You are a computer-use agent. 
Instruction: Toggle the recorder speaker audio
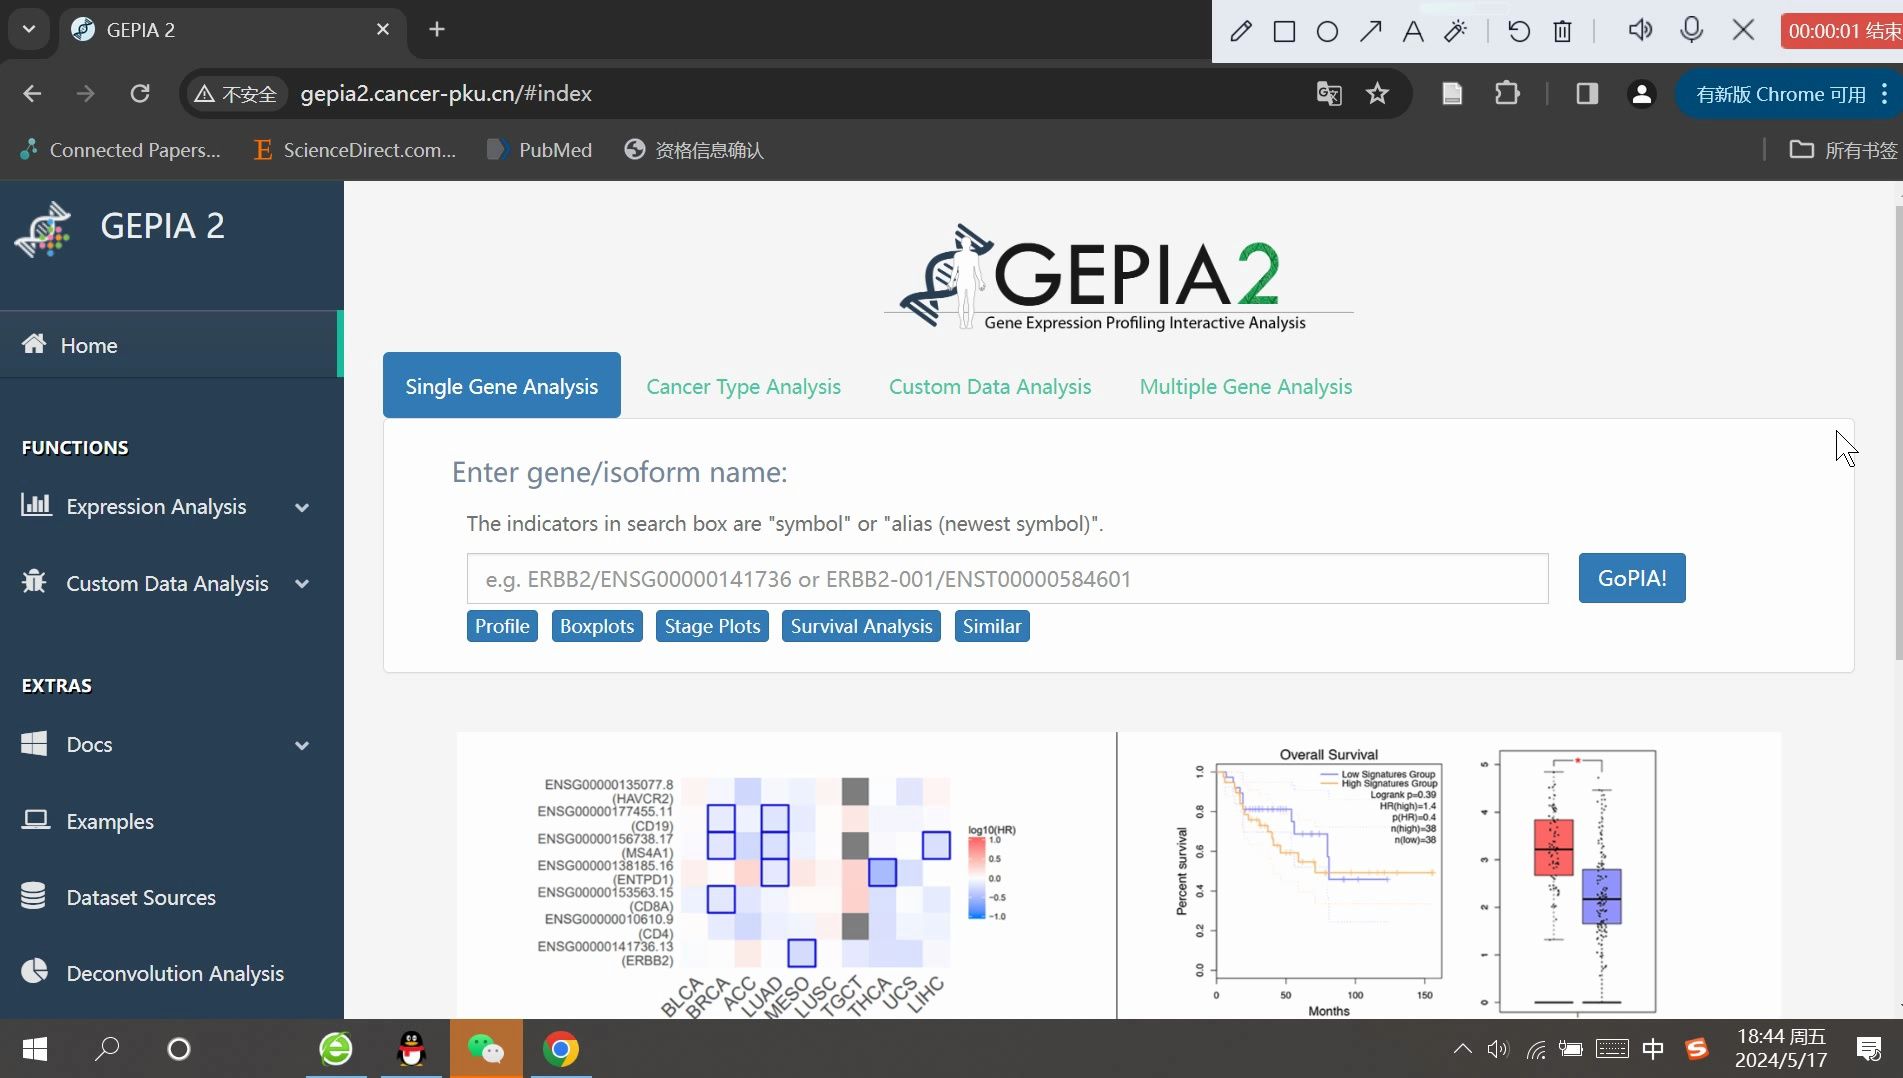click(x=1640, y=30)
